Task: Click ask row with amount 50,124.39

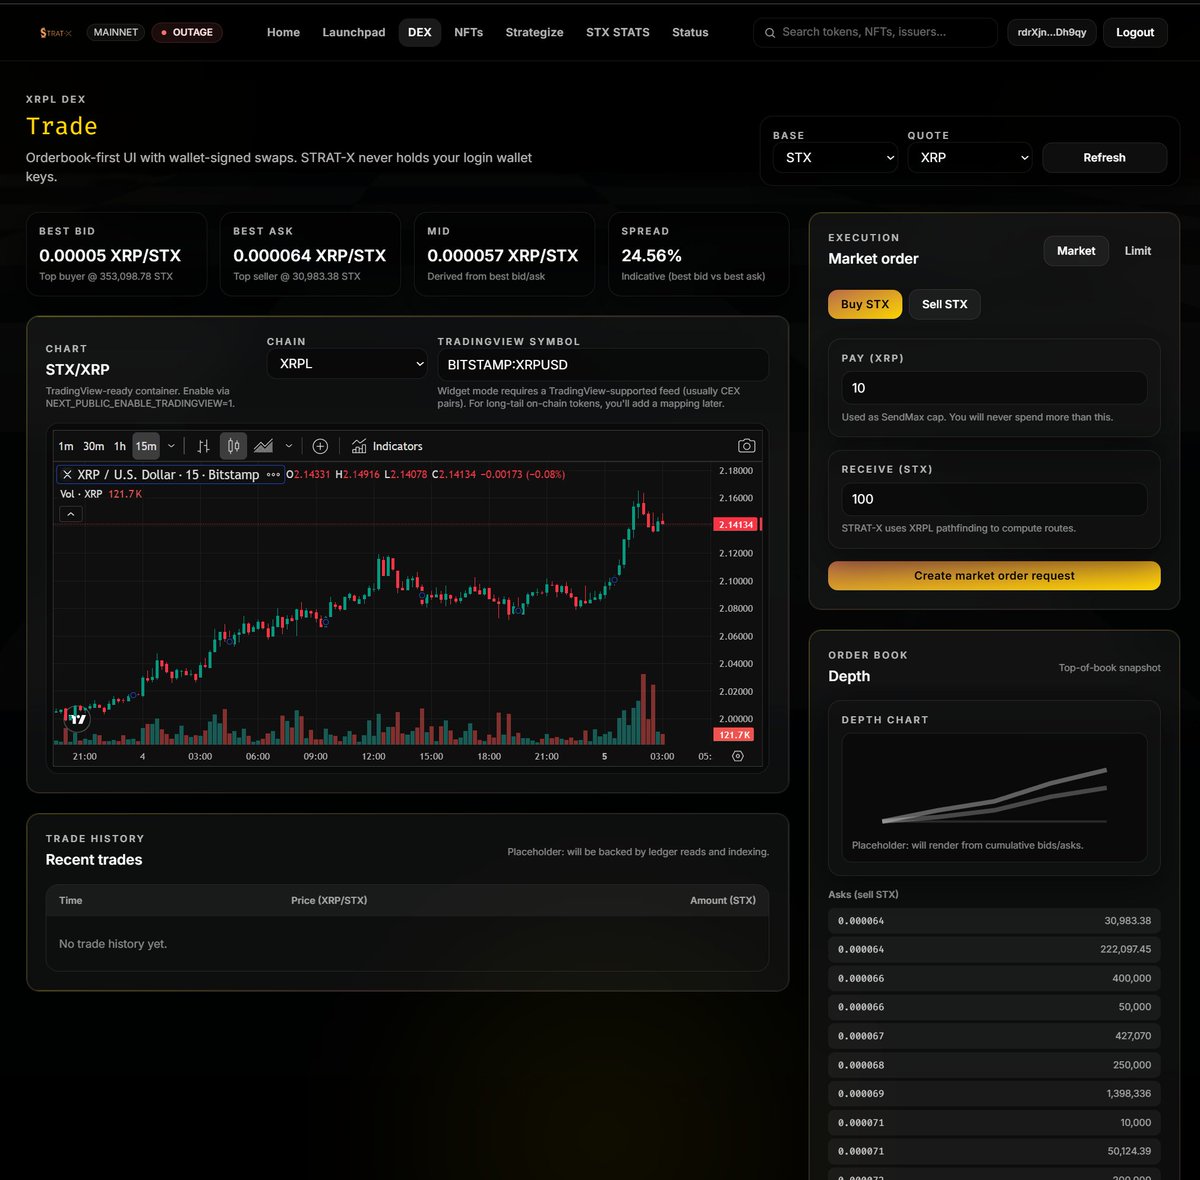Action: pos(994,1151)
